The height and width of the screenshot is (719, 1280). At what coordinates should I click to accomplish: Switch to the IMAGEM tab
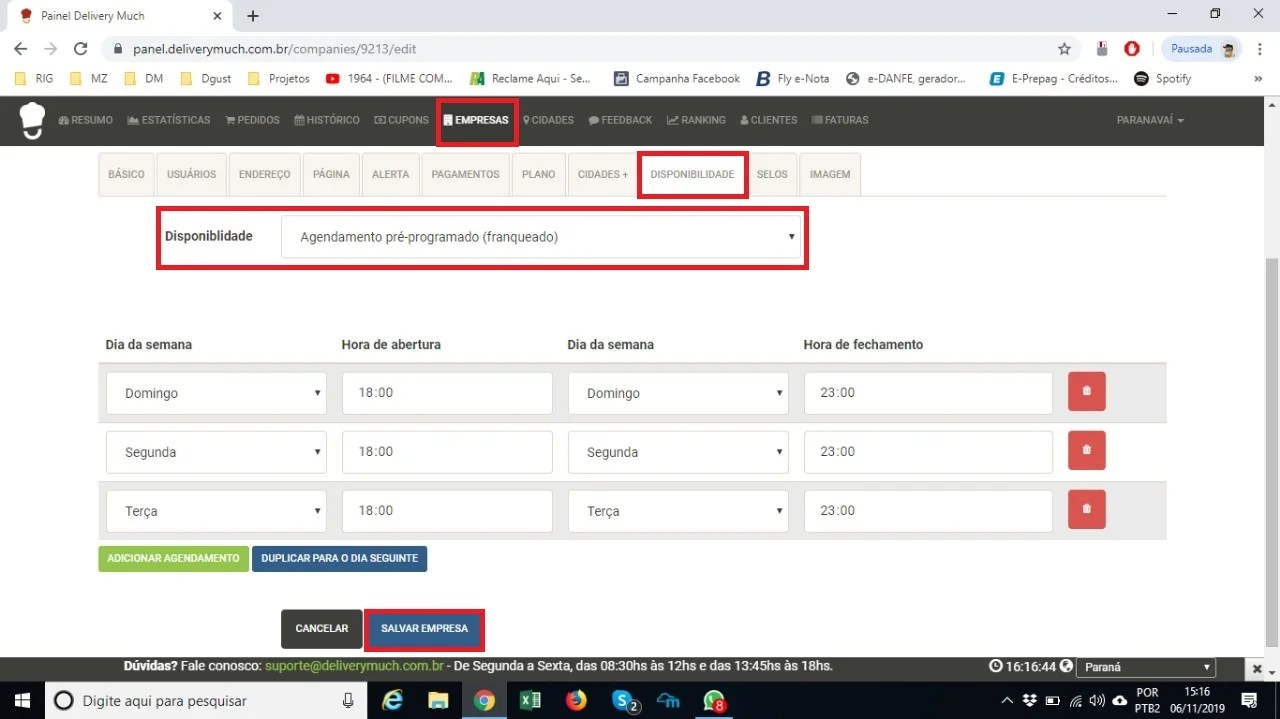830,174
